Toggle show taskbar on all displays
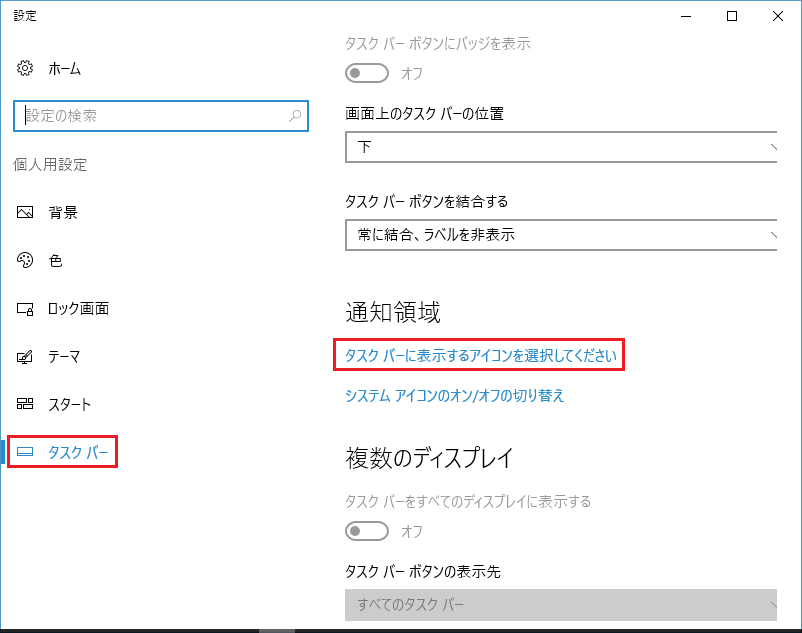 366,530
